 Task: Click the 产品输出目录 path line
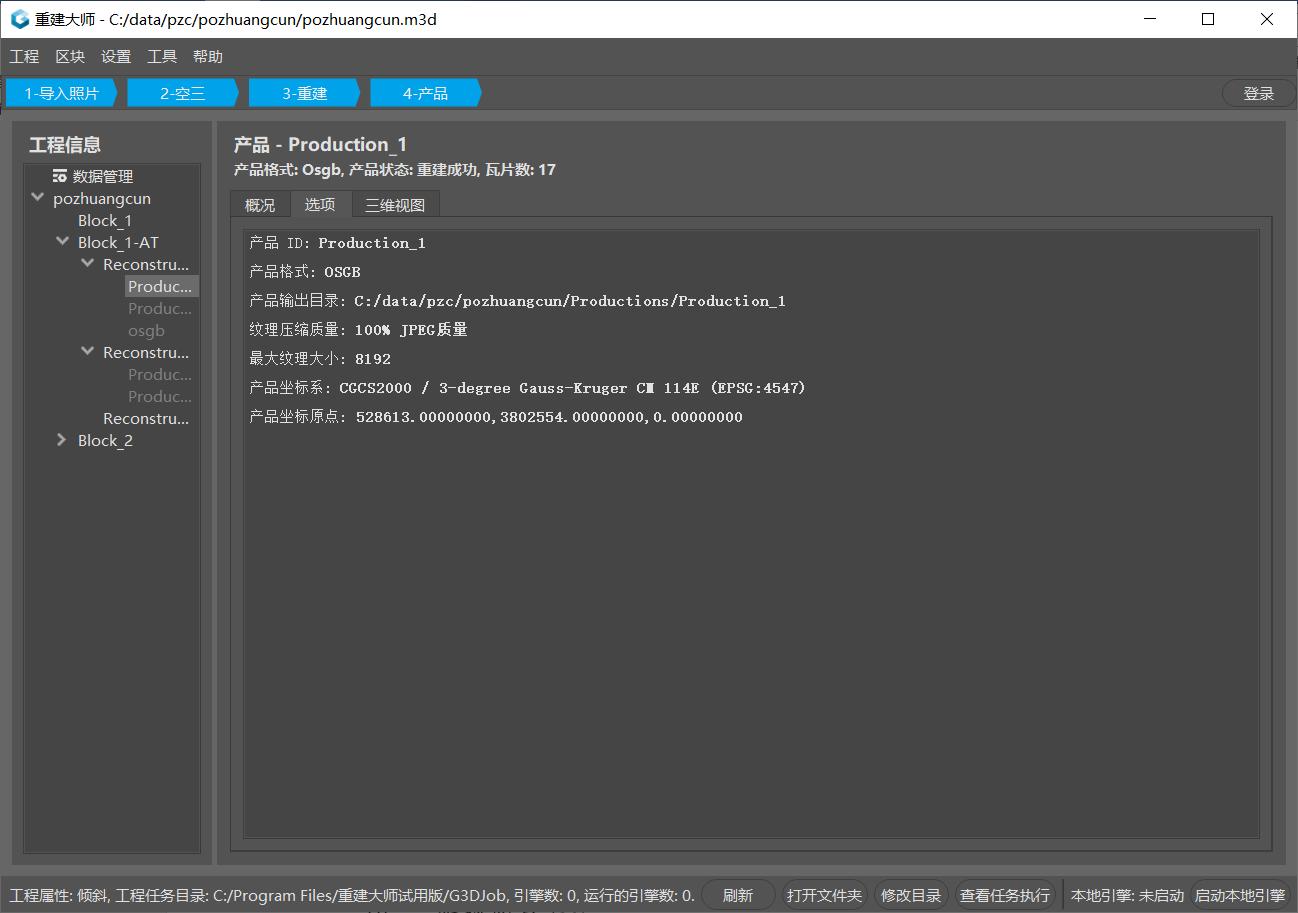point(517,301)
